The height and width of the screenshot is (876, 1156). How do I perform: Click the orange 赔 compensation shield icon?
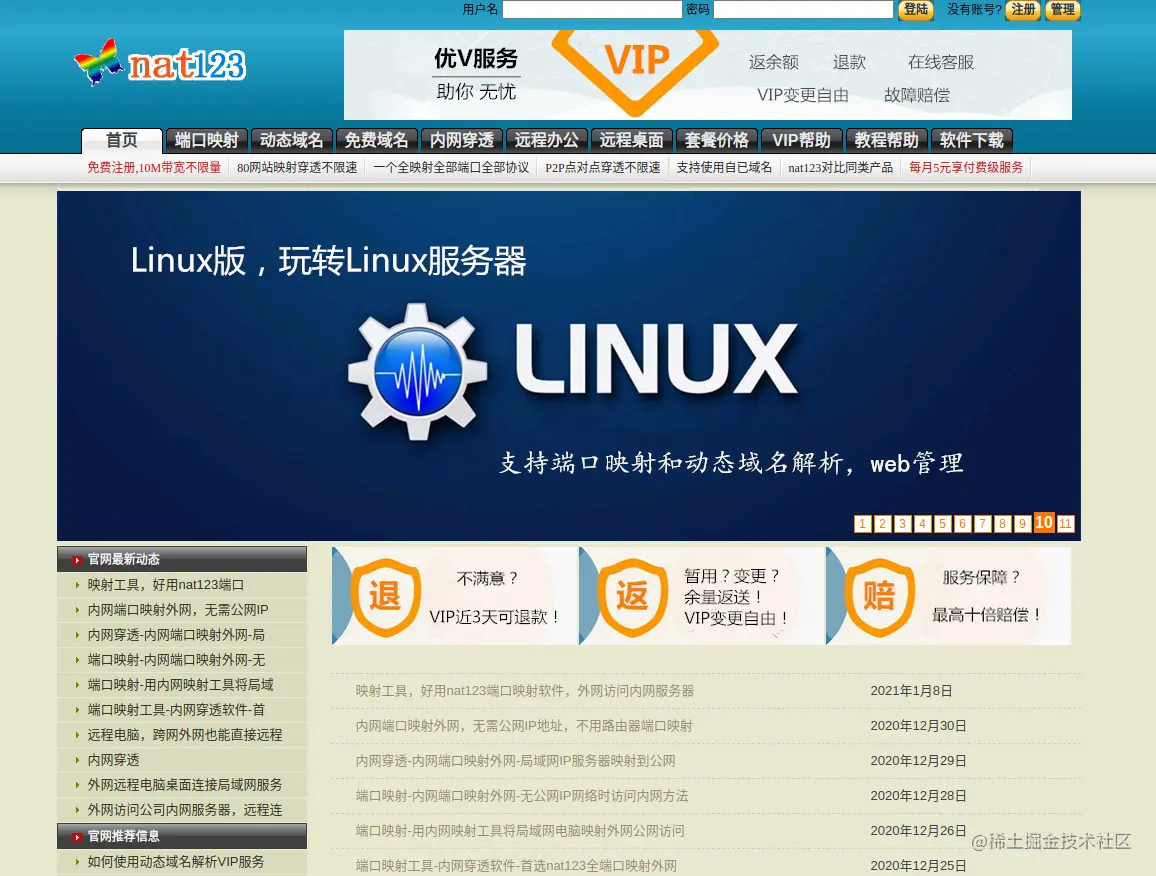tap(879, 597)
